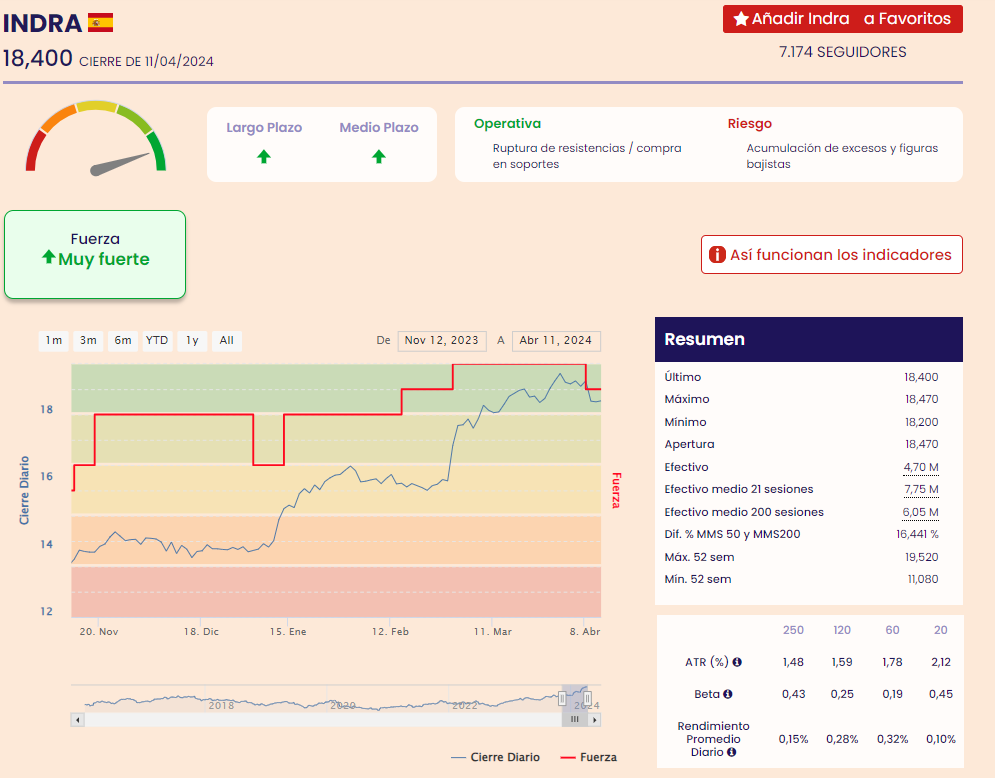Select the 1m chart range

tap(54, 341)
